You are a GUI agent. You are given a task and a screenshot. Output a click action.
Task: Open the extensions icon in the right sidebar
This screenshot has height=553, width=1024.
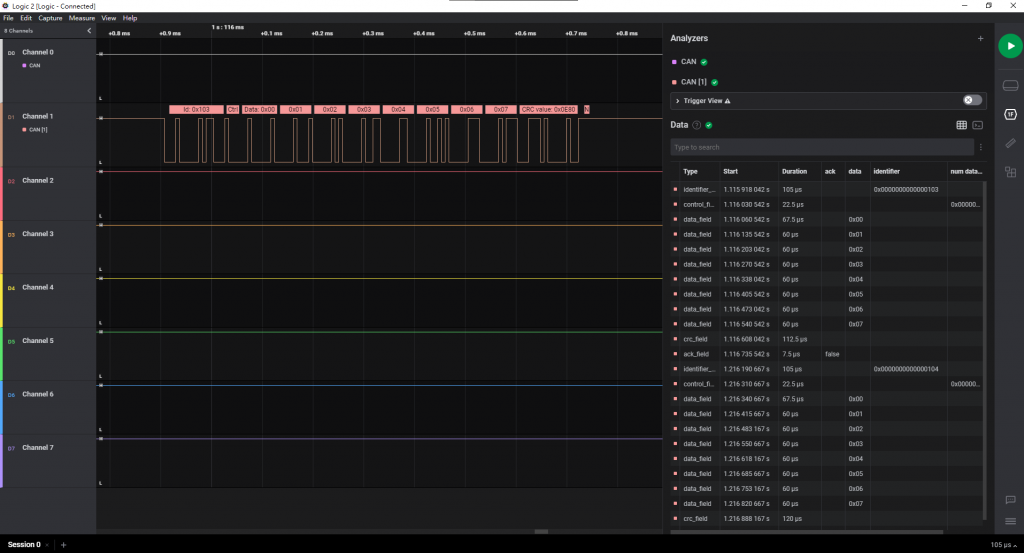(1010, 172)
